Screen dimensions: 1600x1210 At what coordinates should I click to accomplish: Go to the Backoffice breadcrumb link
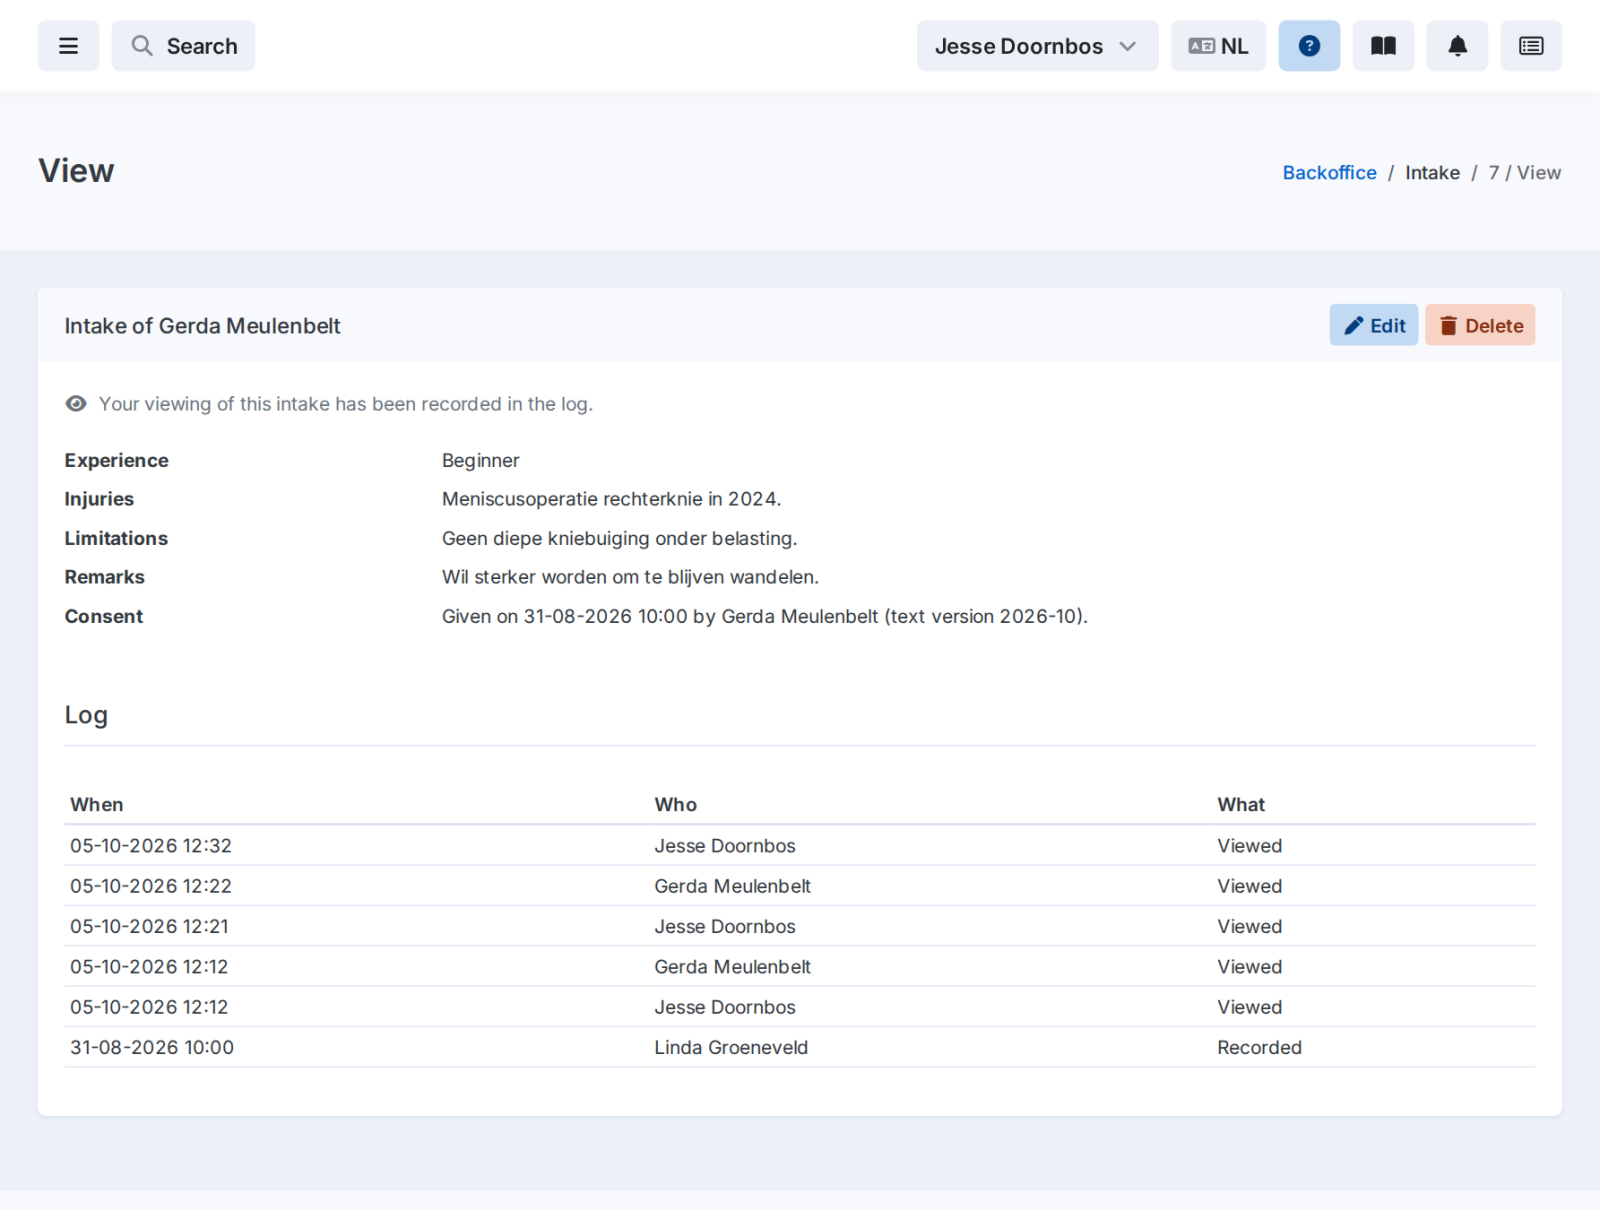[x=1329, y=173]
